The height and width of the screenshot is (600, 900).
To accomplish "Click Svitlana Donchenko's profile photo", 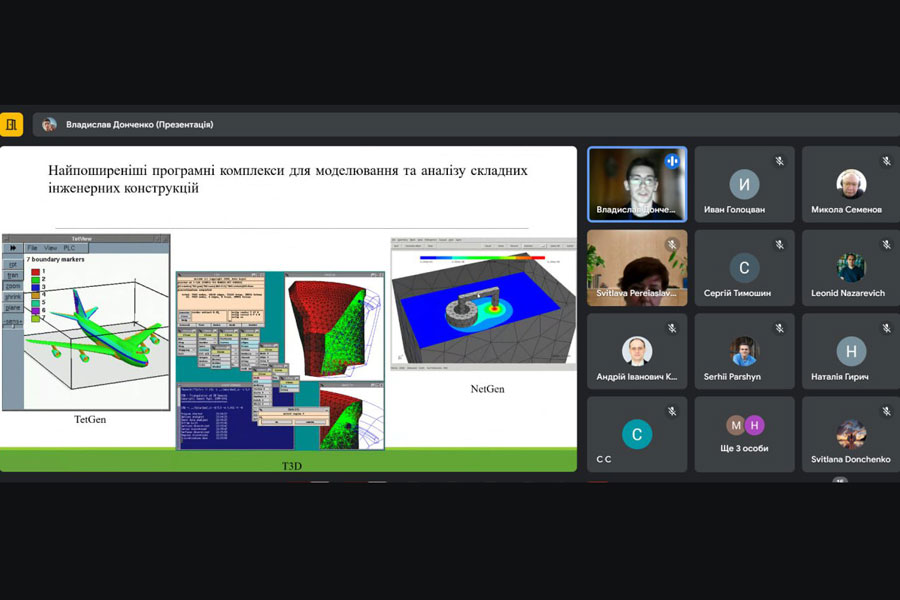I will tap(851, 434).
